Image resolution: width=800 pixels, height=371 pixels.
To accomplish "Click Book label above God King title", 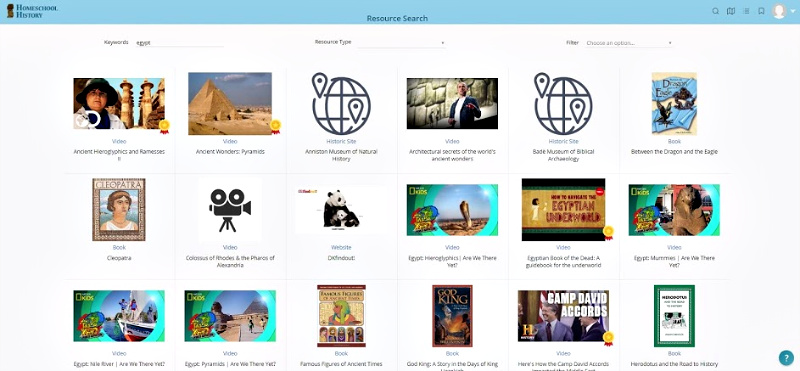I will 452,353.
